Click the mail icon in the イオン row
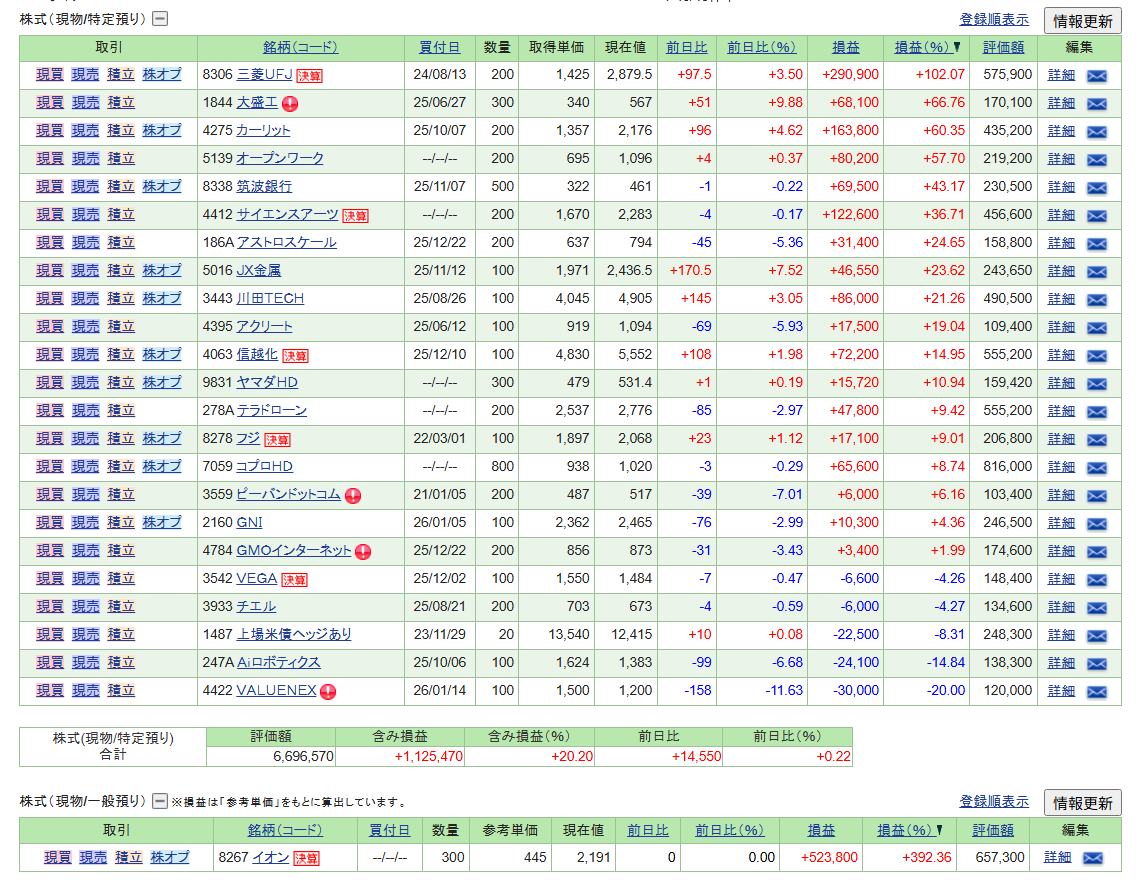The image size is (1139, 888). point(1092,858)
